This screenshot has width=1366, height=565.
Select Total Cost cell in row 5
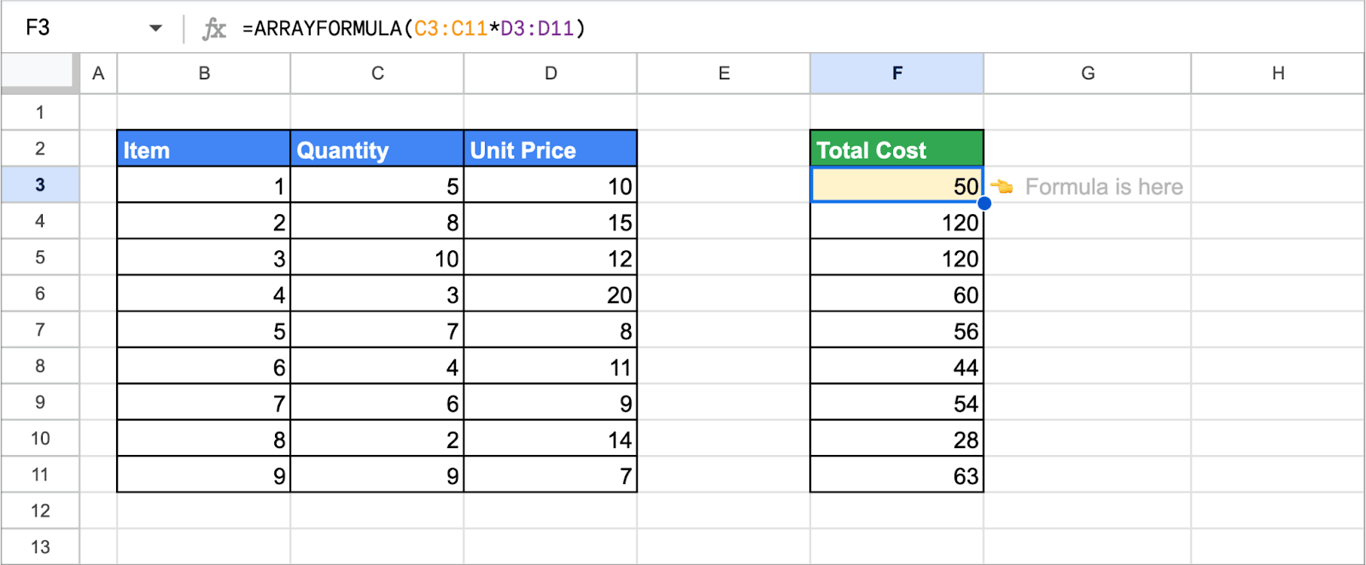pos(897,257)
